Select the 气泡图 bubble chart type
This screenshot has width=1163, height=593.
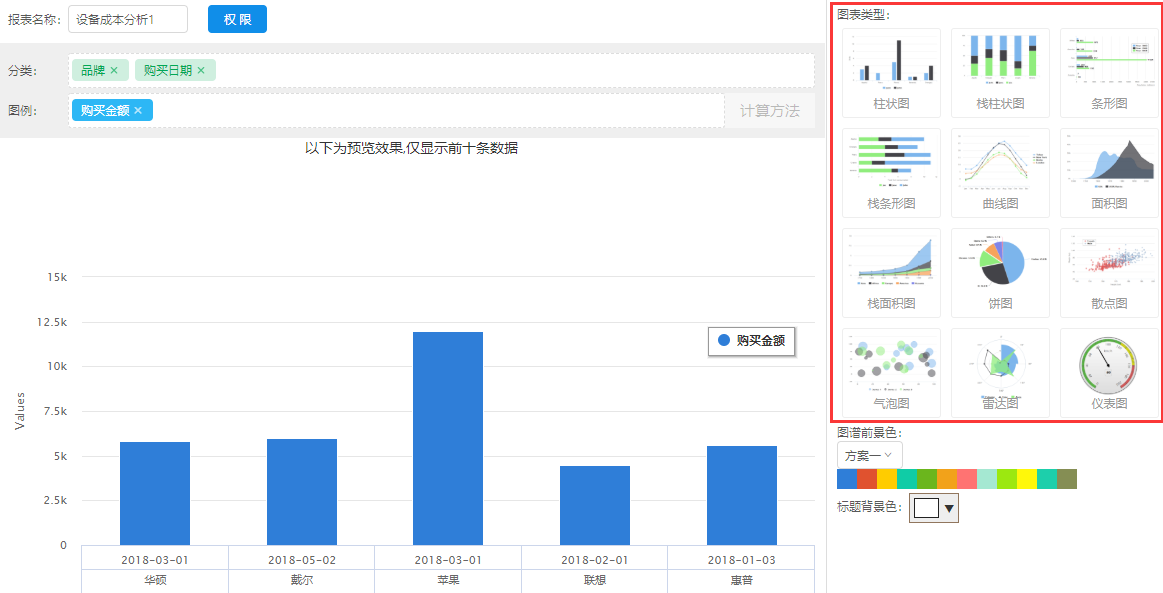[x=891, y=371]
